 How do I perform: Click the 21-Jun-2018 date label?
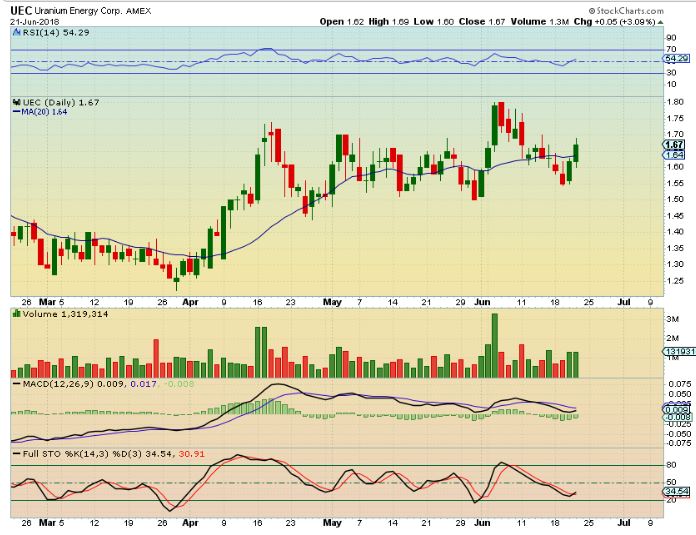35,22
